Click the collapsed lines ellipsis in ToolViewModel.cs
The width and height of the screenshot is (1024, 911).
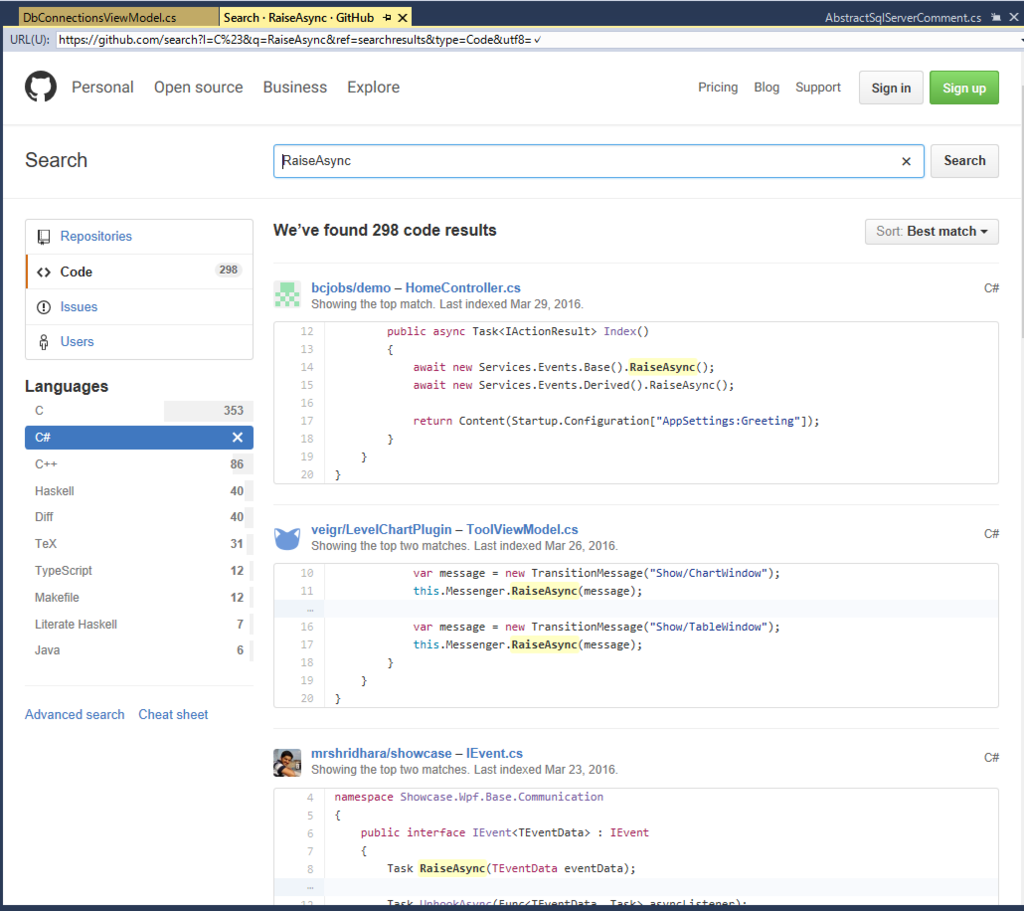click(x=310, y=609)
